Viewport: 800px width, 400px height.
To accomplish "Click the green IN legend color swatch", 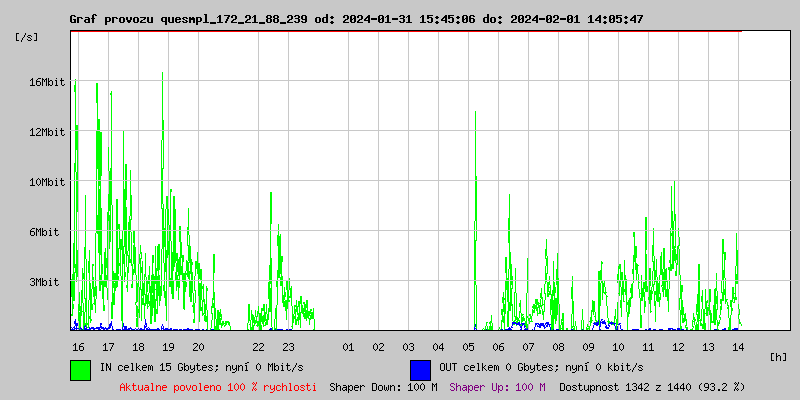I will click(81, 369).
